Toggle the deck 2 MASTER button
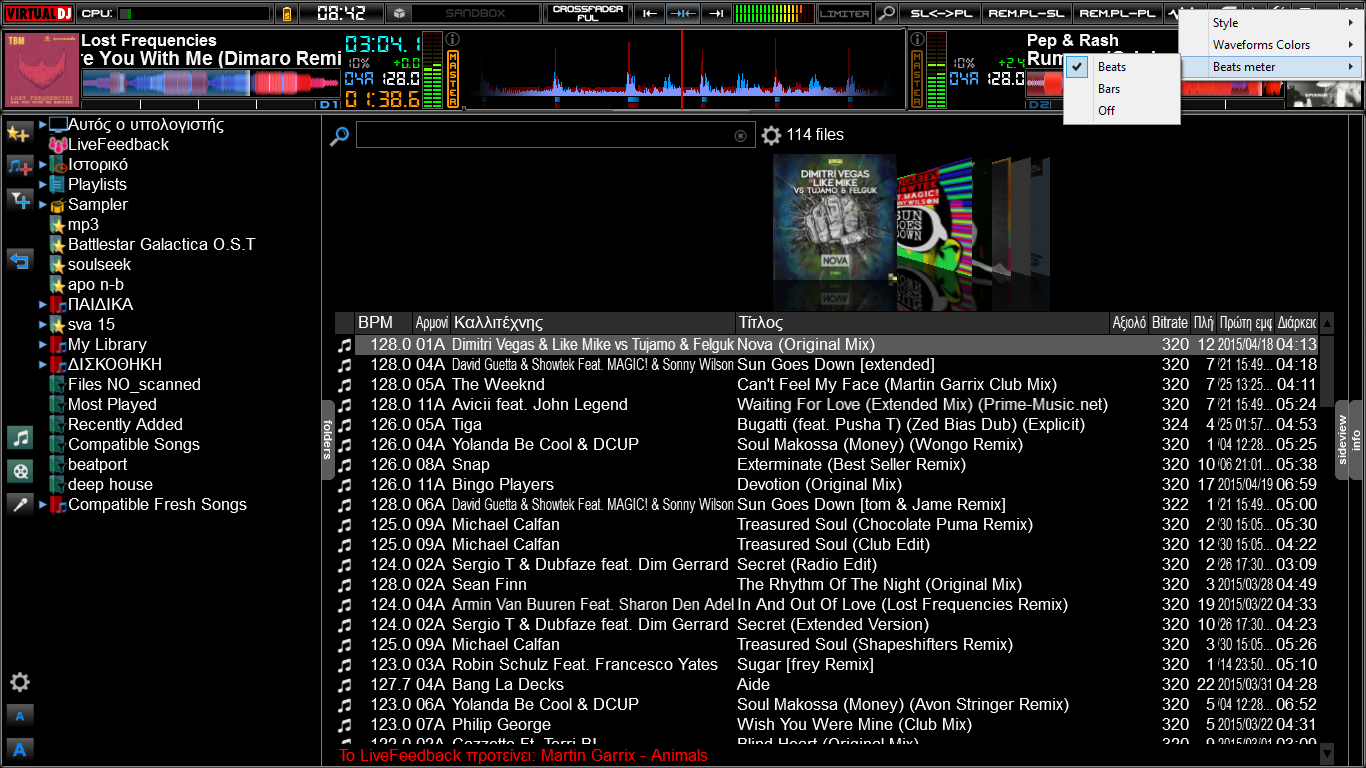The width and height of the screenshot is (1366, 768). [917, 79]
